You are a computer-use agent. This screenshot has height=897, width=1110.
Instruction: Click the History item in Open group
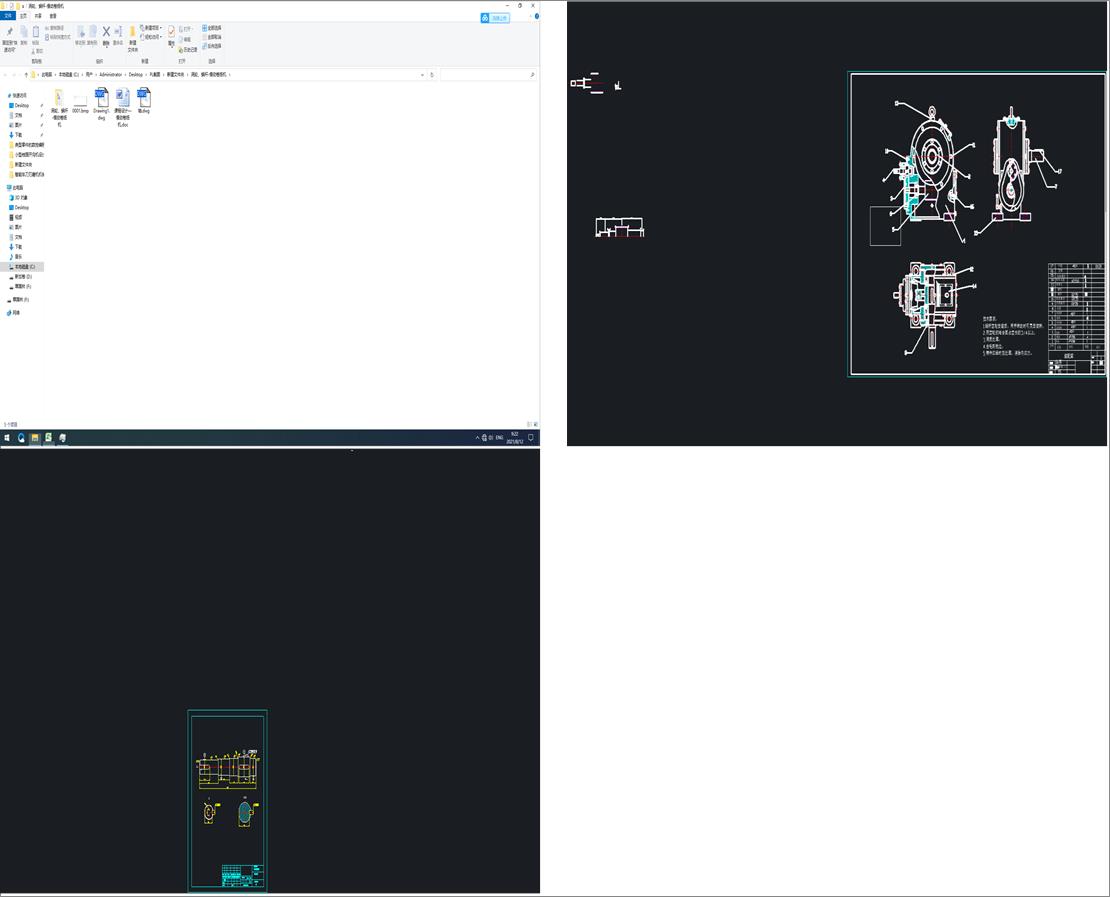pos(188,50)
